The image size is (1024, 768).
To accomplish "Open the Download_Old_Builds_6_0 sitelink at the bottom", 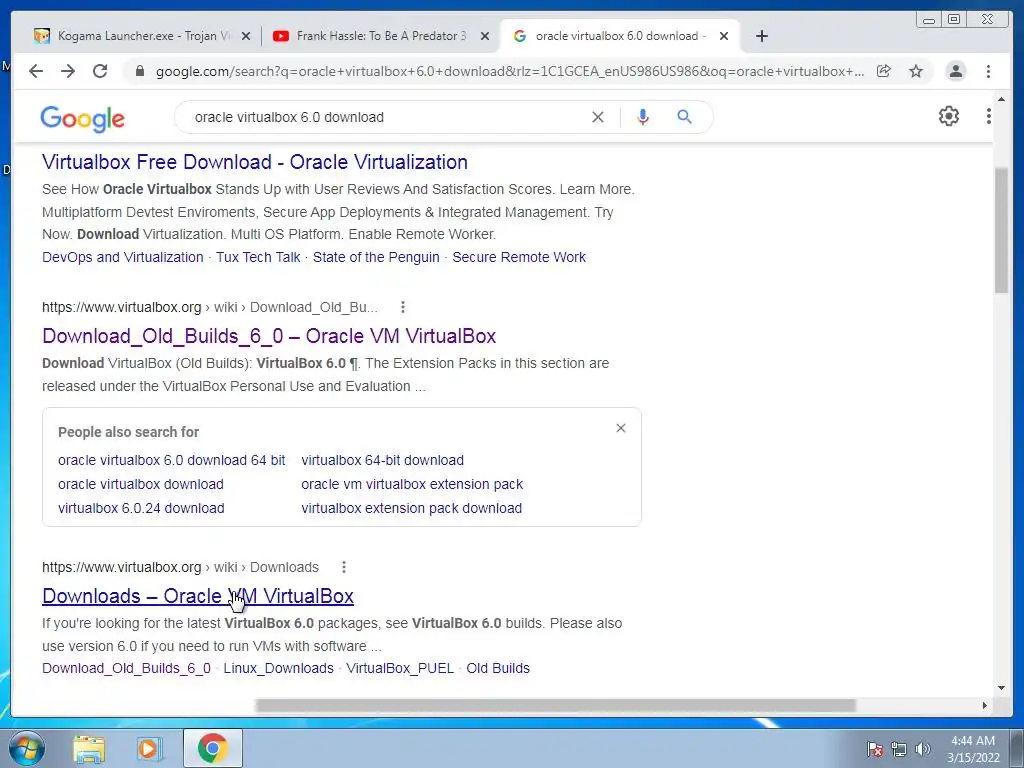I will click(127, 668).
